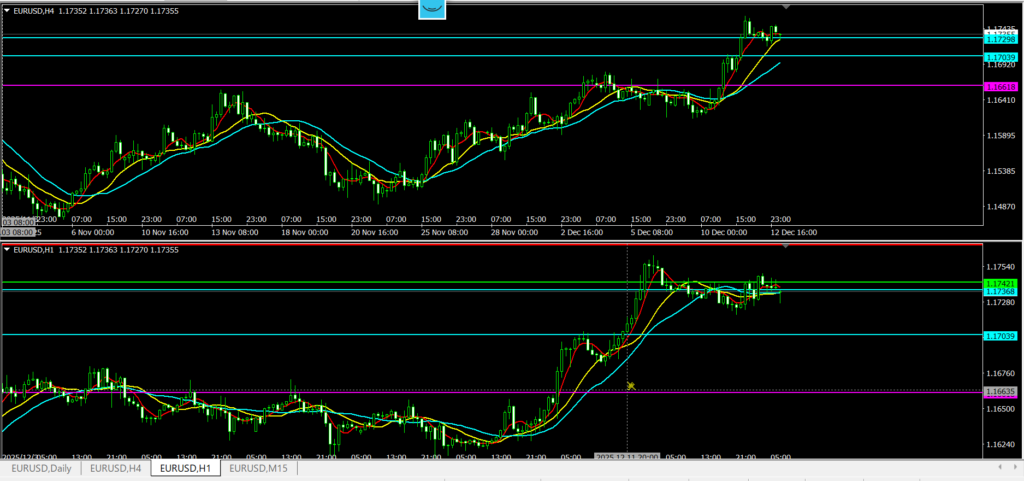Select the cyan 1.17039 price label on H1
Image resolution: width=1024 pixels, height=481 pixels.
[x=1000, y=336]
